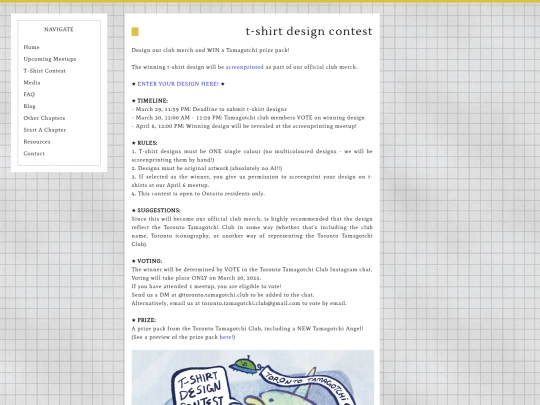540x405 pixels.
Task: Open T-Shirt Contest in sidebar
Action: tap(44, 71)
